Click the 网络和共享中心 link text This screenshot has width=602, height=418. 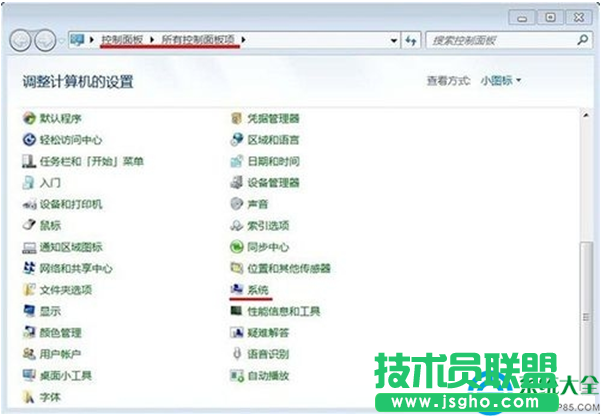[76, 268]
